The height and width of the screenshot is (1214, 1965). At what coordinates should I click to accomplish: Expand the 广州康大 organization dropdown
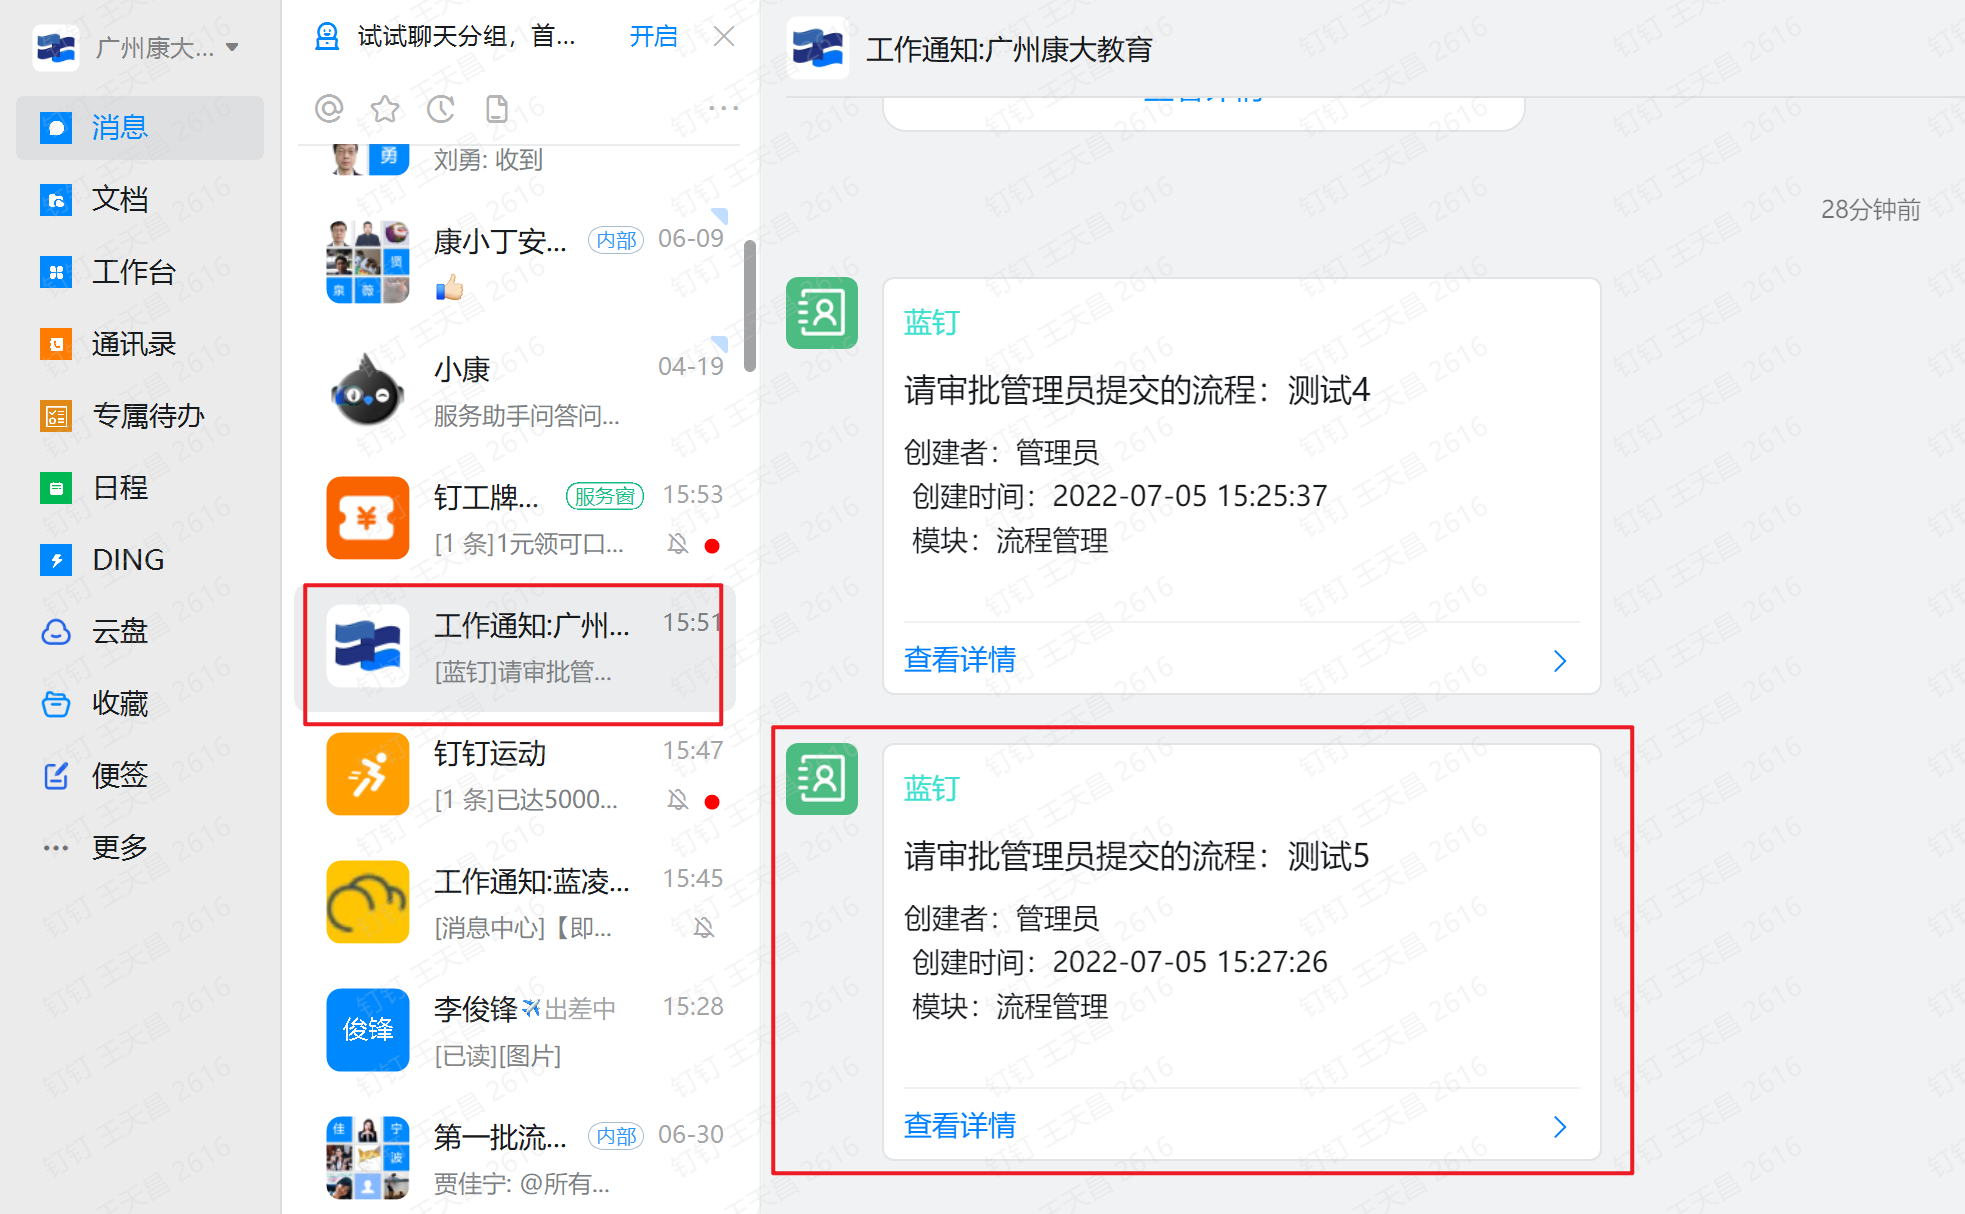(x=233, y=47)
